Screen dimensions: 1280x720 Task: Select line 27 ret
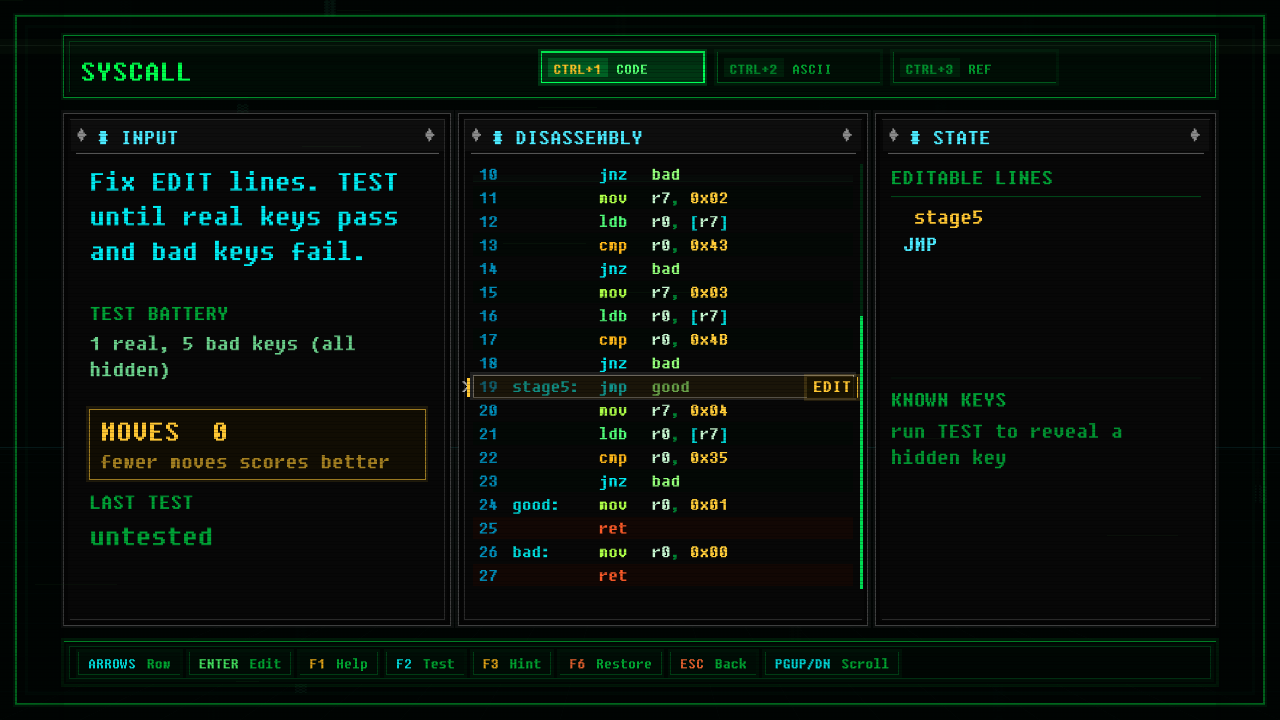tap(664, 576)
